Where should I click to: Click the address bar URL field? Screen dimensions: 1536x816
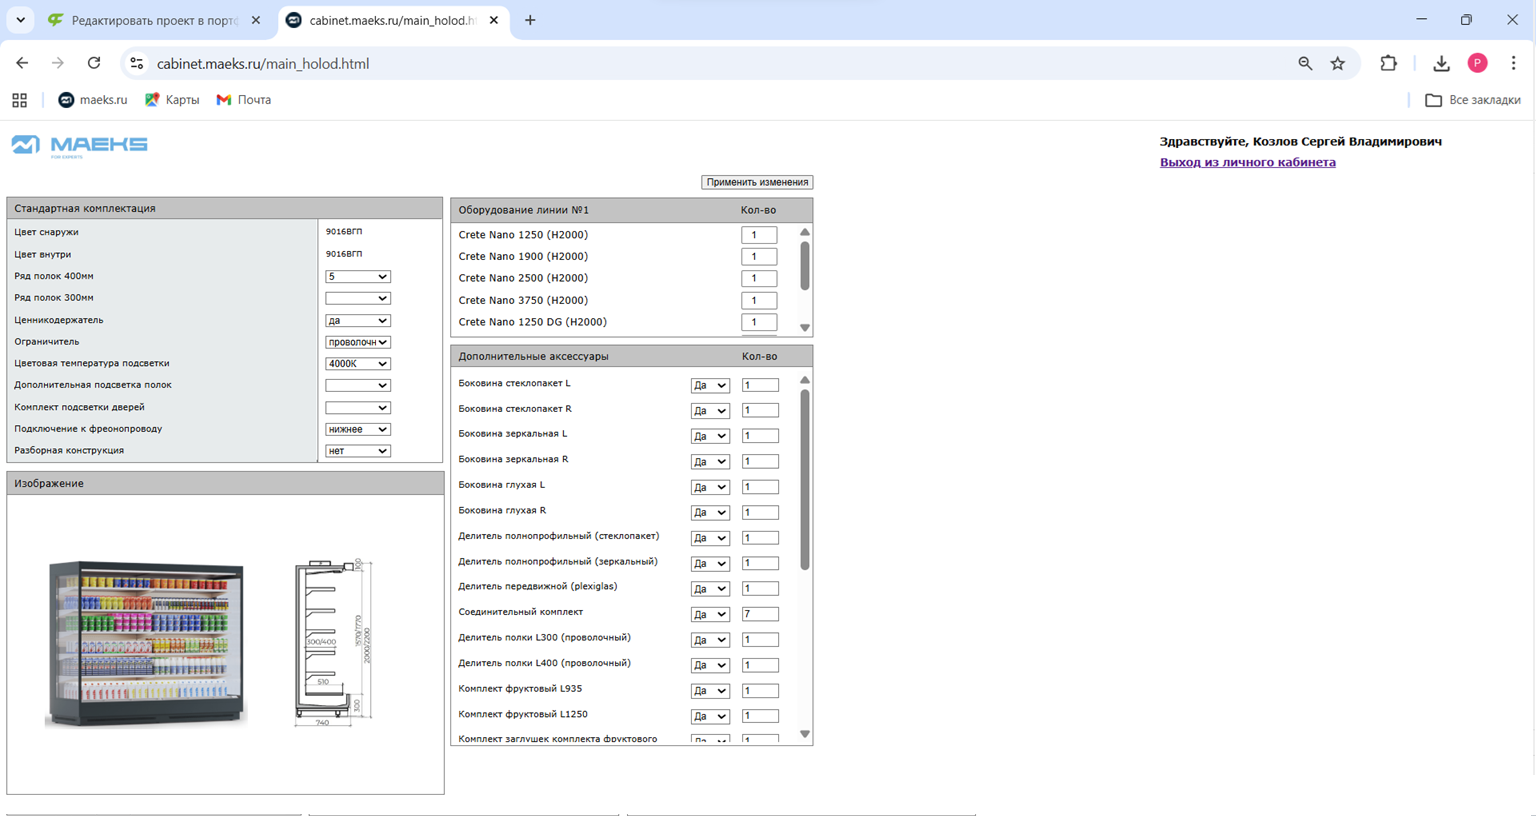click(x=720, y=63)
